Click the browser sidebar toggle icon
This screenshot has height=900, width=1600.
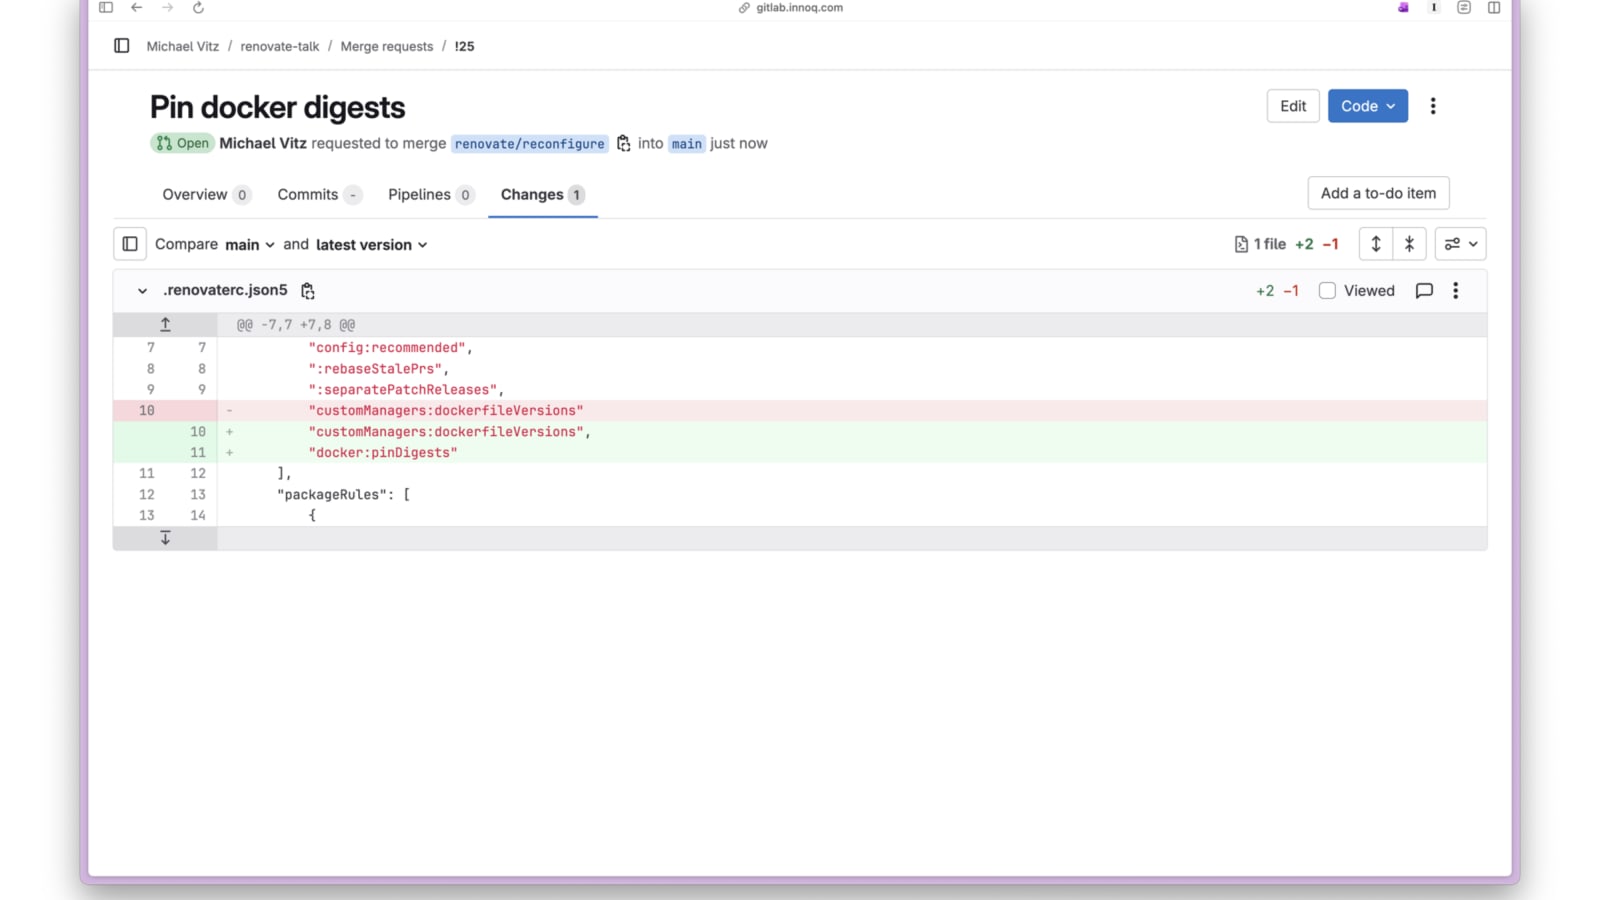[106, 8]
